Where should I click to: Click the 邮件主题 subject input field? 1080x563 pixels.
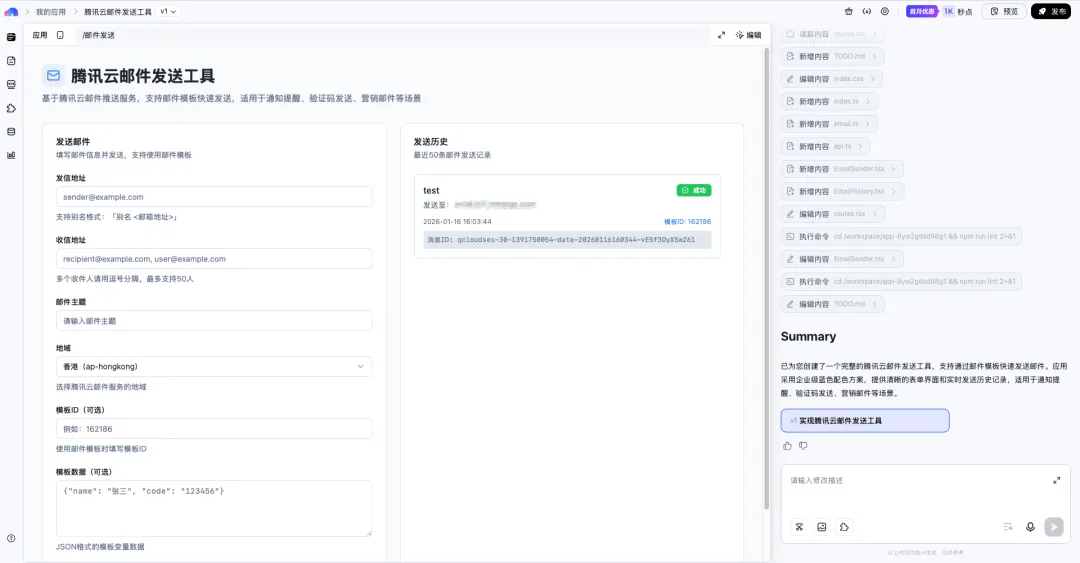click(214, 321)
